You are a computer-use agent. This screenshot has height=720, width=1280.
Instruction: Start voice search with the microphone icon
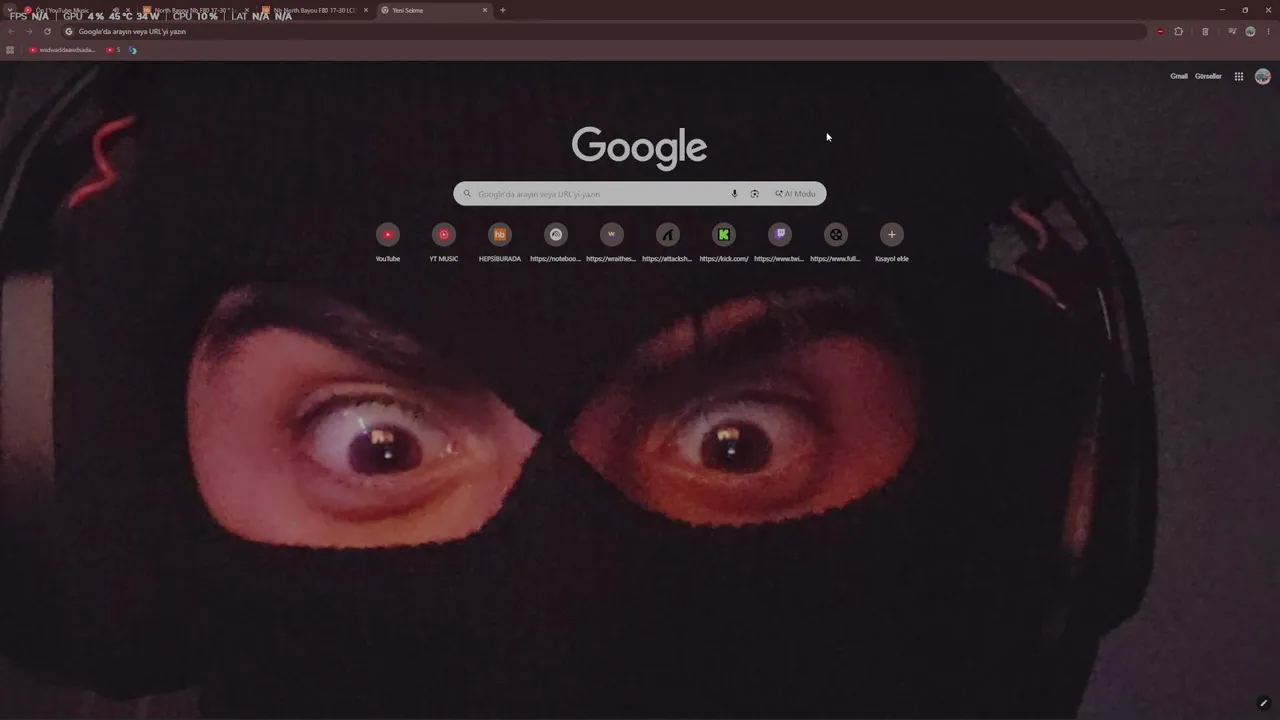pyautogui.click(x=734, y=194)
